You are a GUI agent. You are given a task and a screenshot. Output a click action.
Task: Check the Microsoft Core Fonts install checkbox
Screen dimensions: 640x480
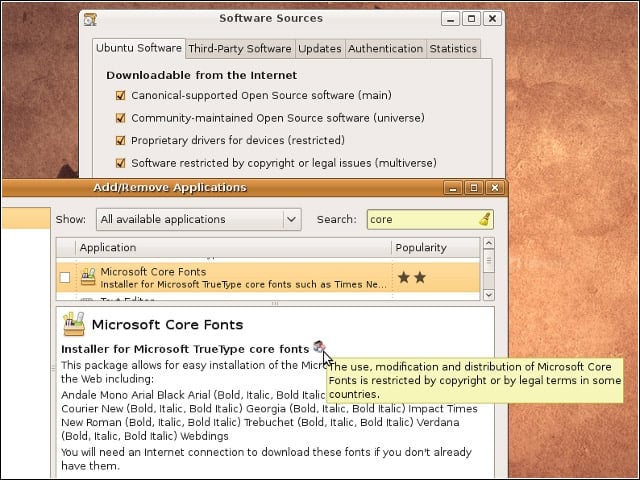point(65,278)
